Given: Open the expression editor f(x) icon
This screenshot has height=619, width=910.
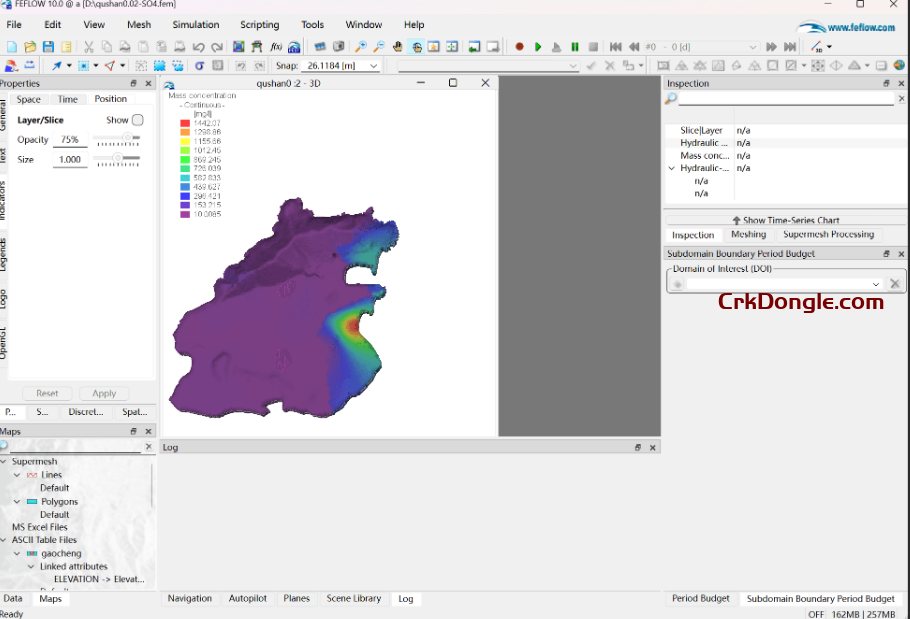Looking at the screenshot, I should point(274,46).
